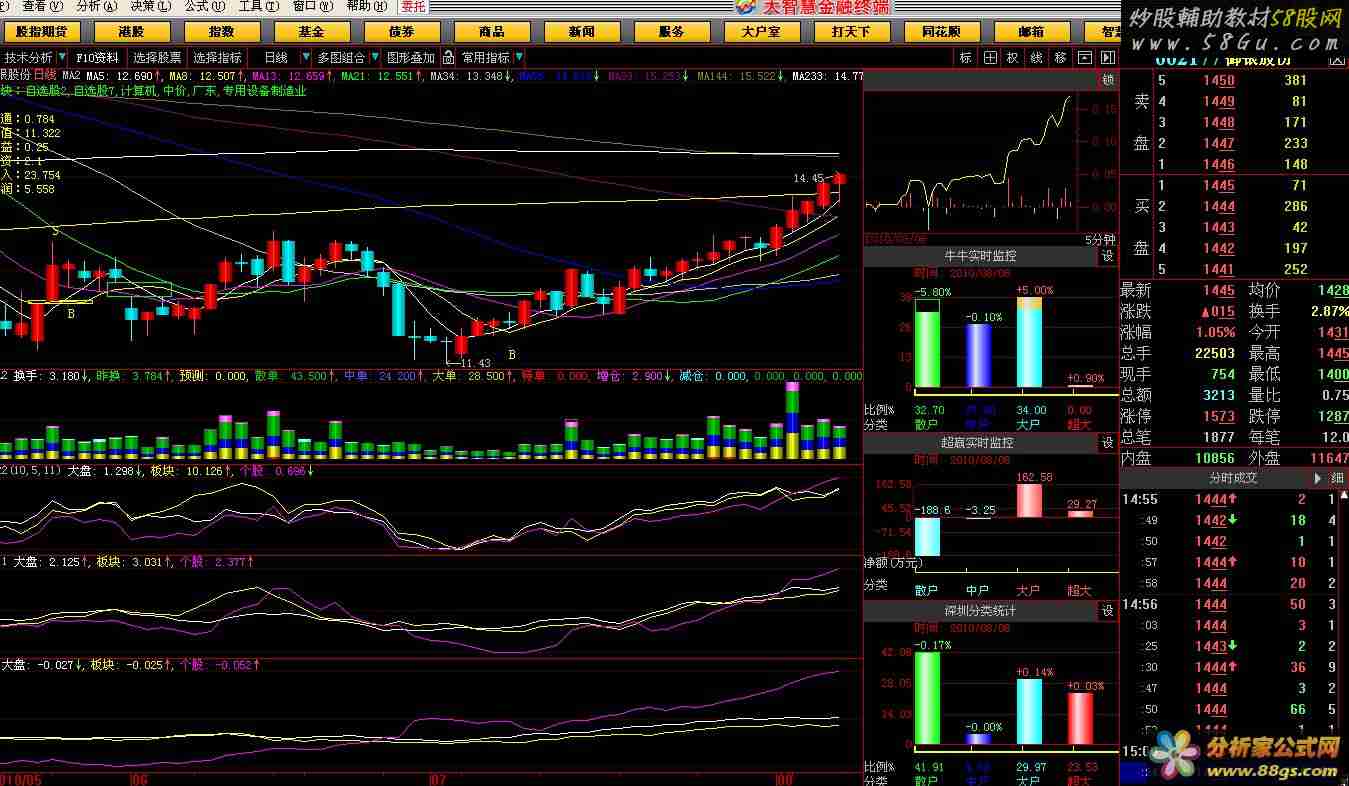The width and height of the screenshot is (1349, 786).
Task: Click the cyan 大户 bar in 牛牛实时监控
Action: (x=1029, y=342)
